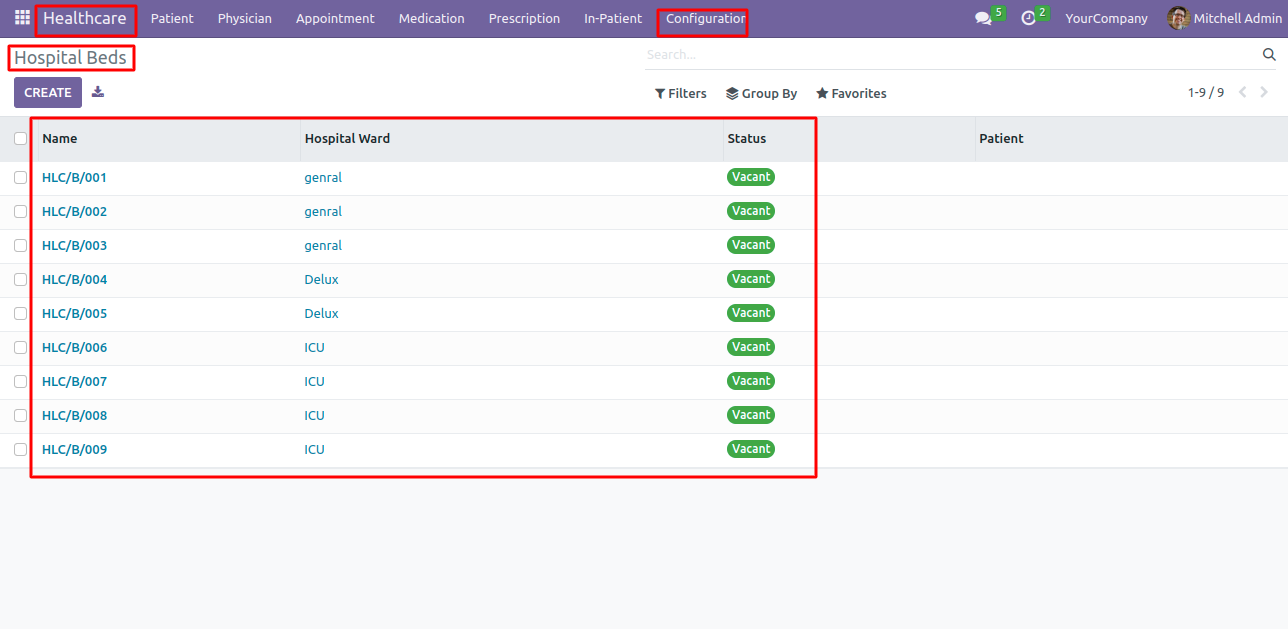Click Vacant badge in HLC/B/008 row
1288x629 pixels.
click(x=751, y=415)
